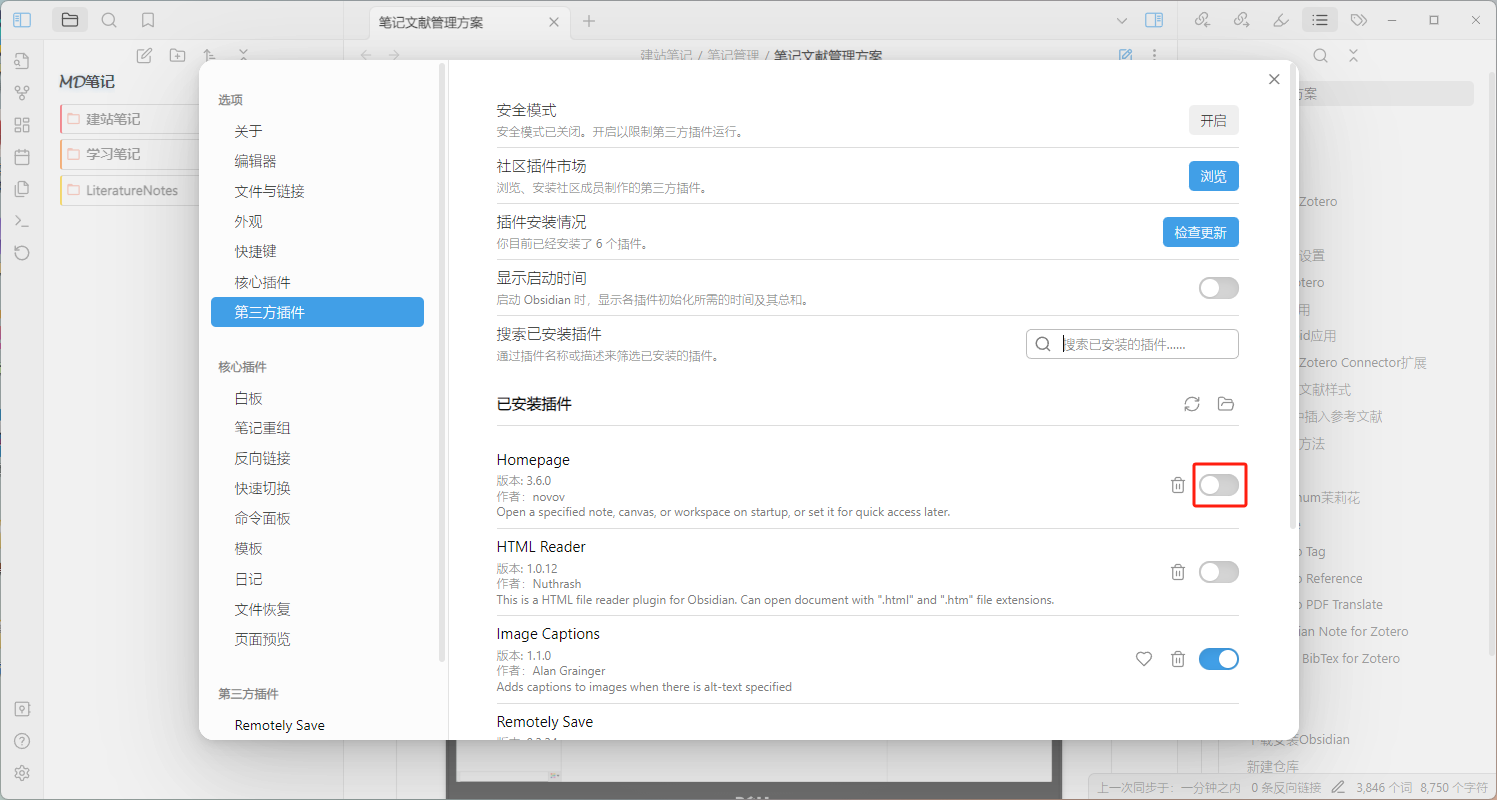Close the settings dialog
1497x800 pixels.
1274,80
